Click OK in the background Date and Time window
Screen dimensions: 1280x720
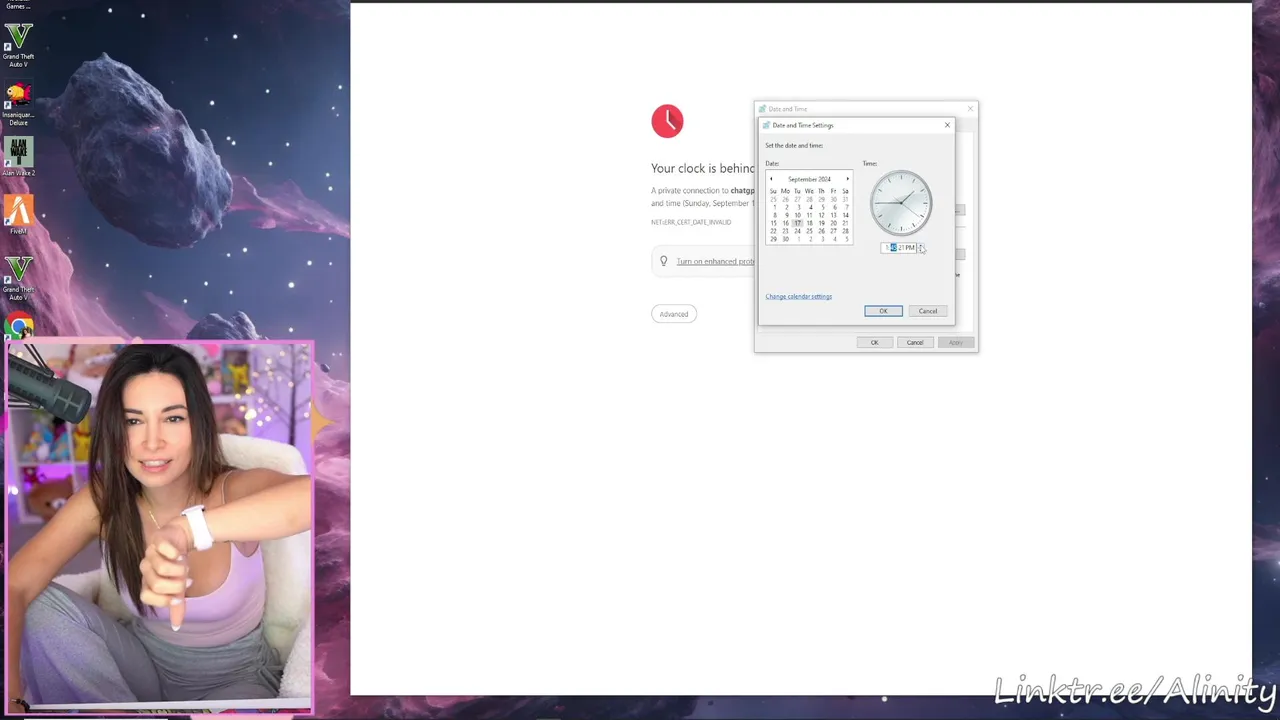(874, 342)
